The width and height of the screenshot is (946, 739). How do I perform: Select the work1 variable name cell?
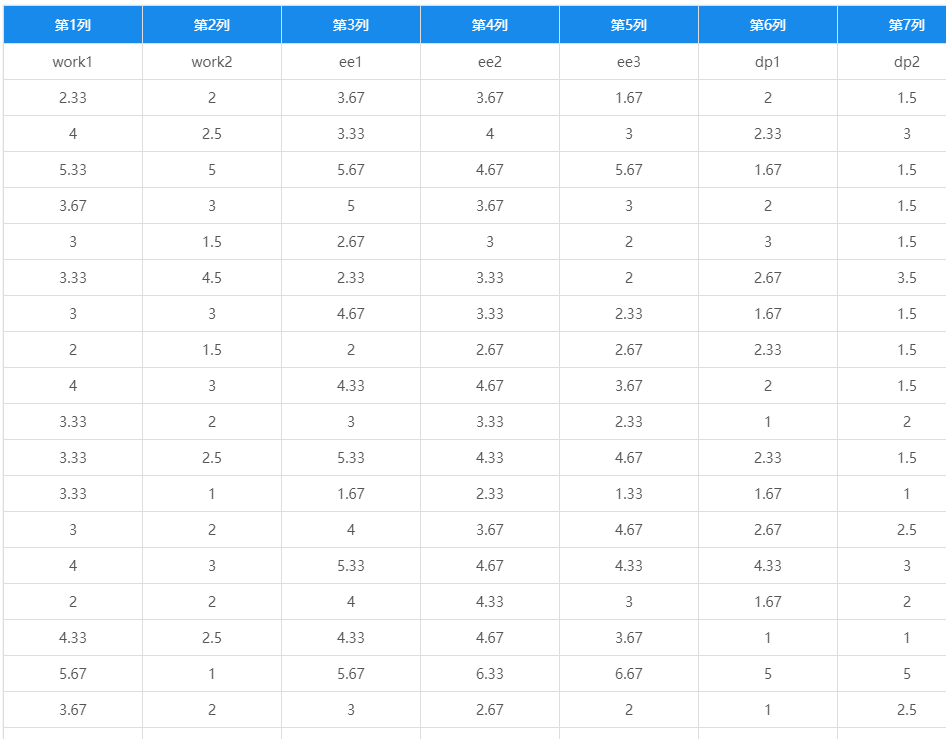(73, 62)
